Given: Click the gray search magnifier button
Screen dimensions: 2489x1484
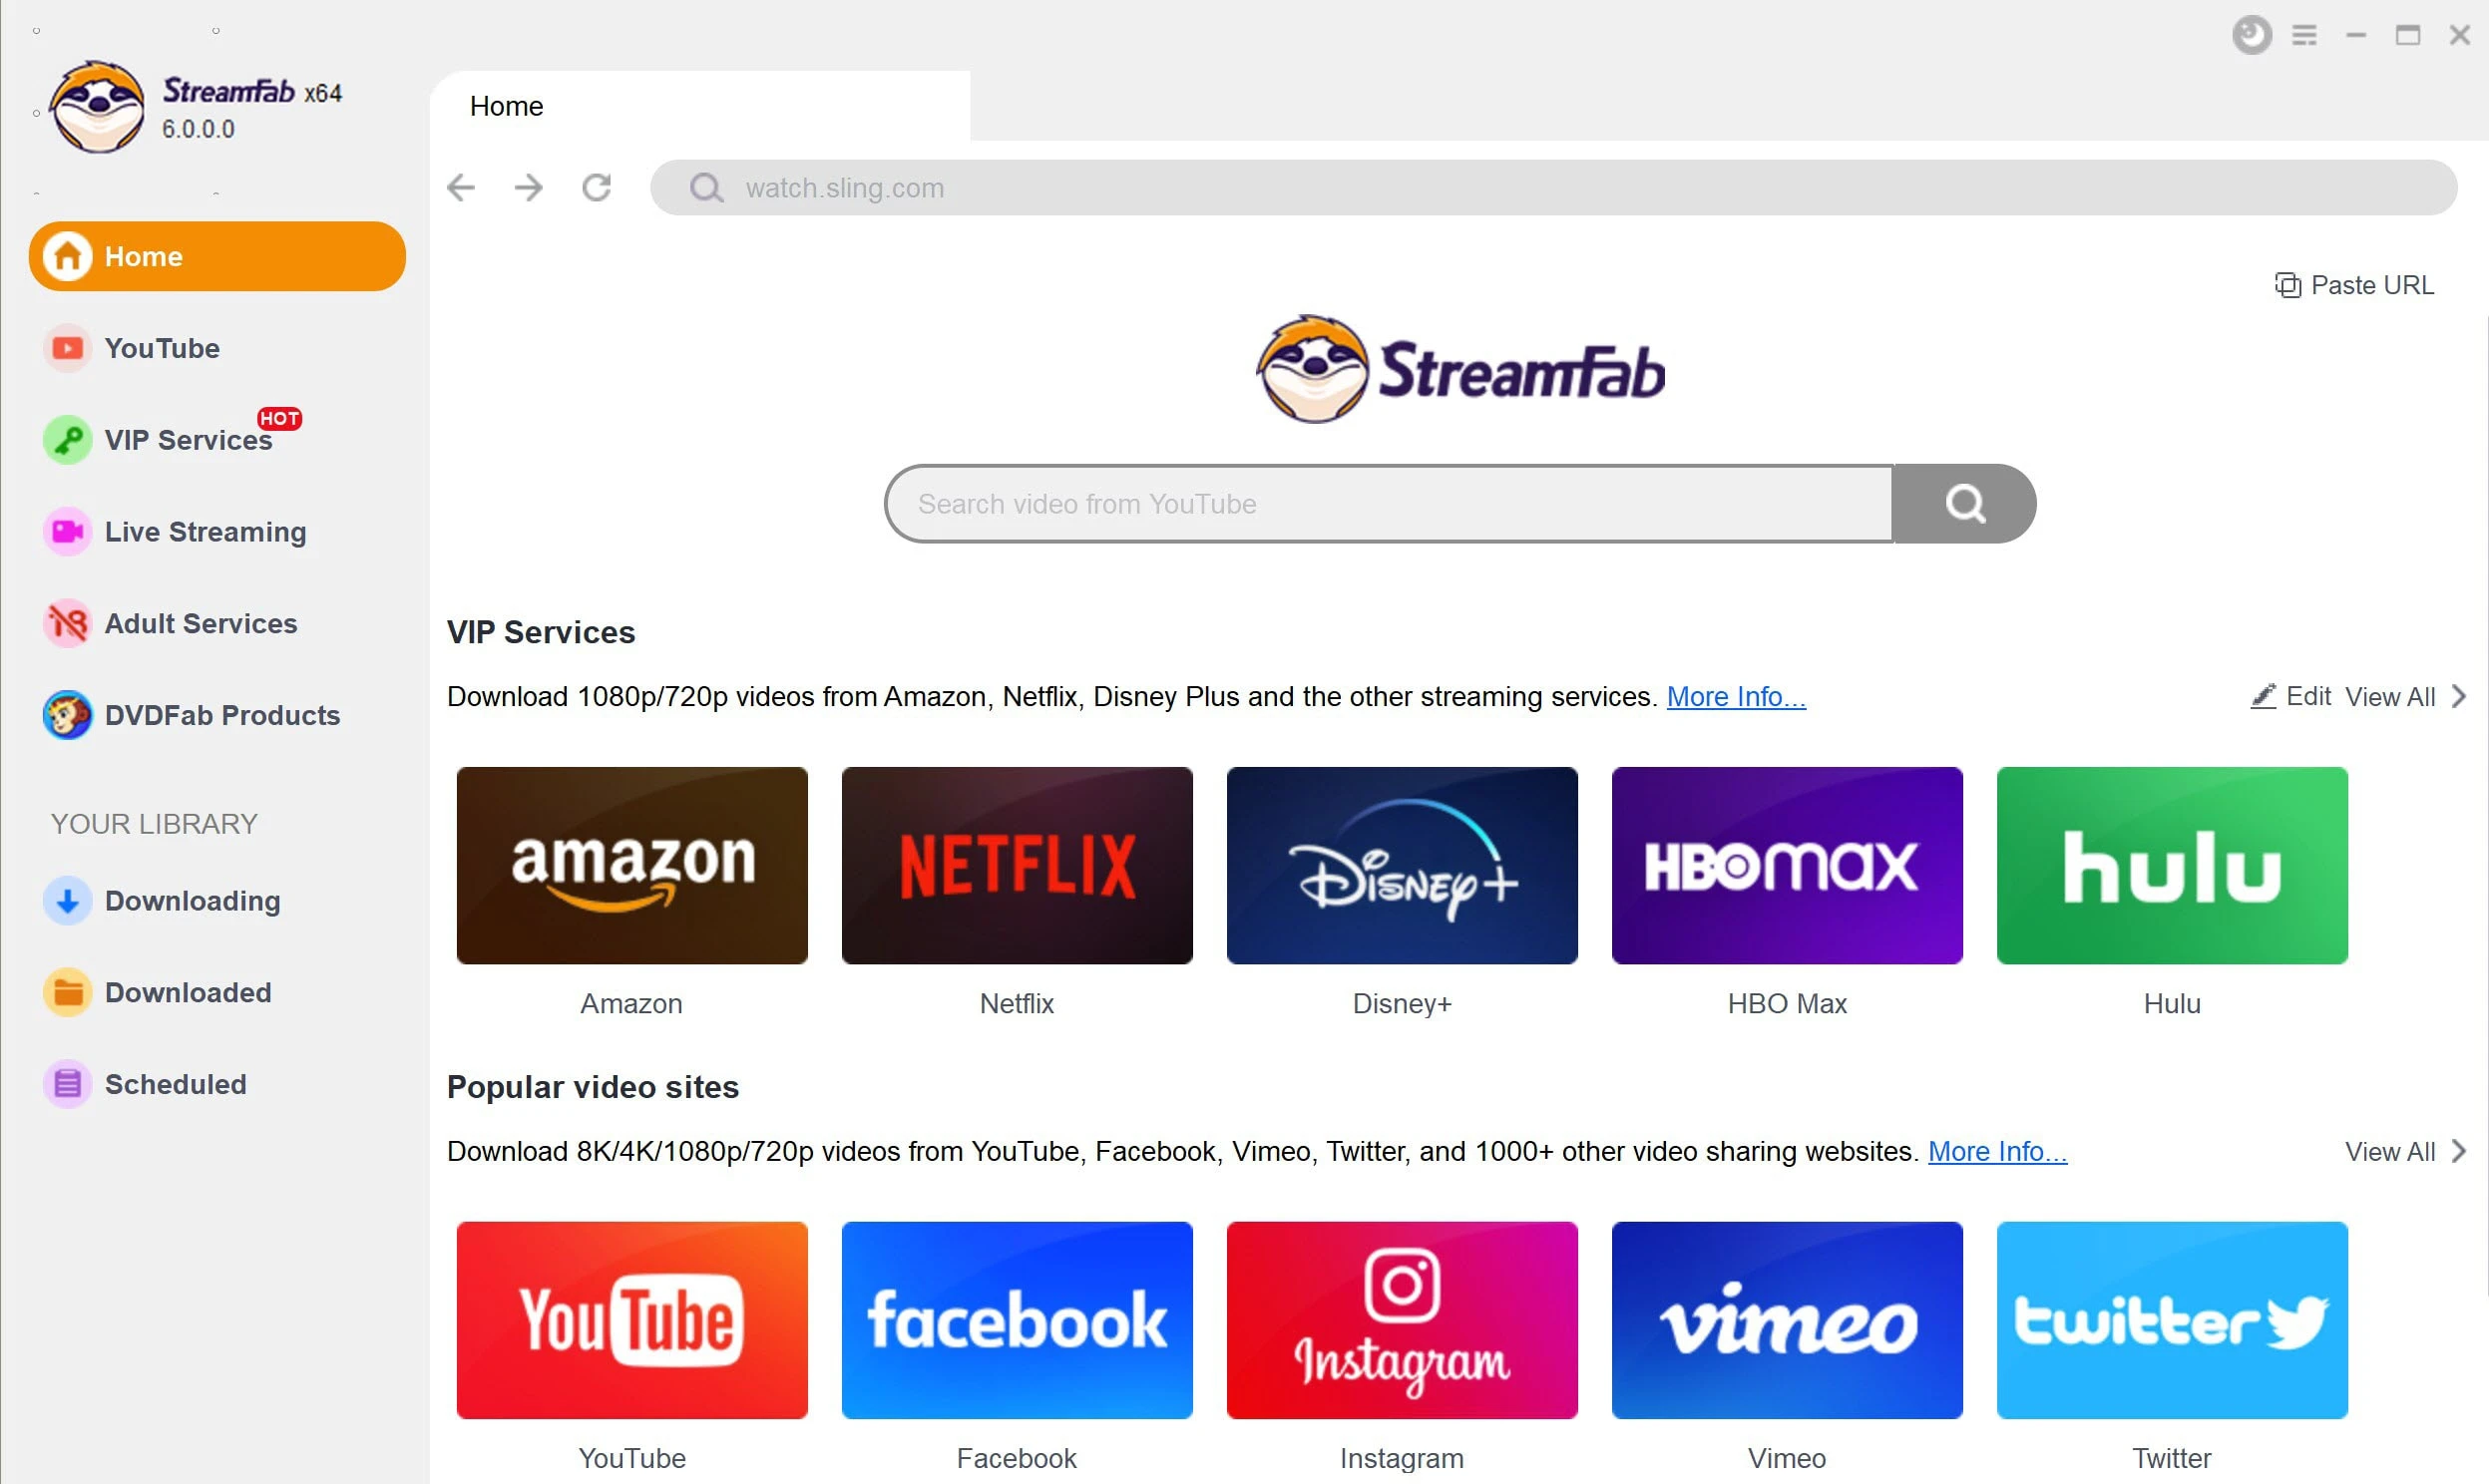Looking at the screenshot, I should tap(1964, 504).
